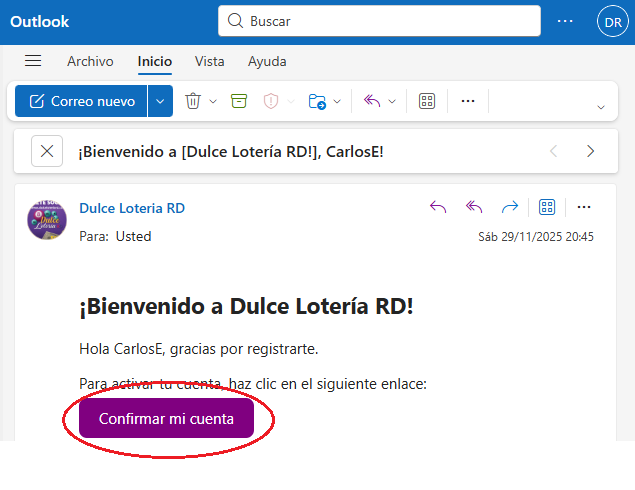Open the toolbar apps grid icon
Screen dimensions: 635x490
click(x=427, y=101)
